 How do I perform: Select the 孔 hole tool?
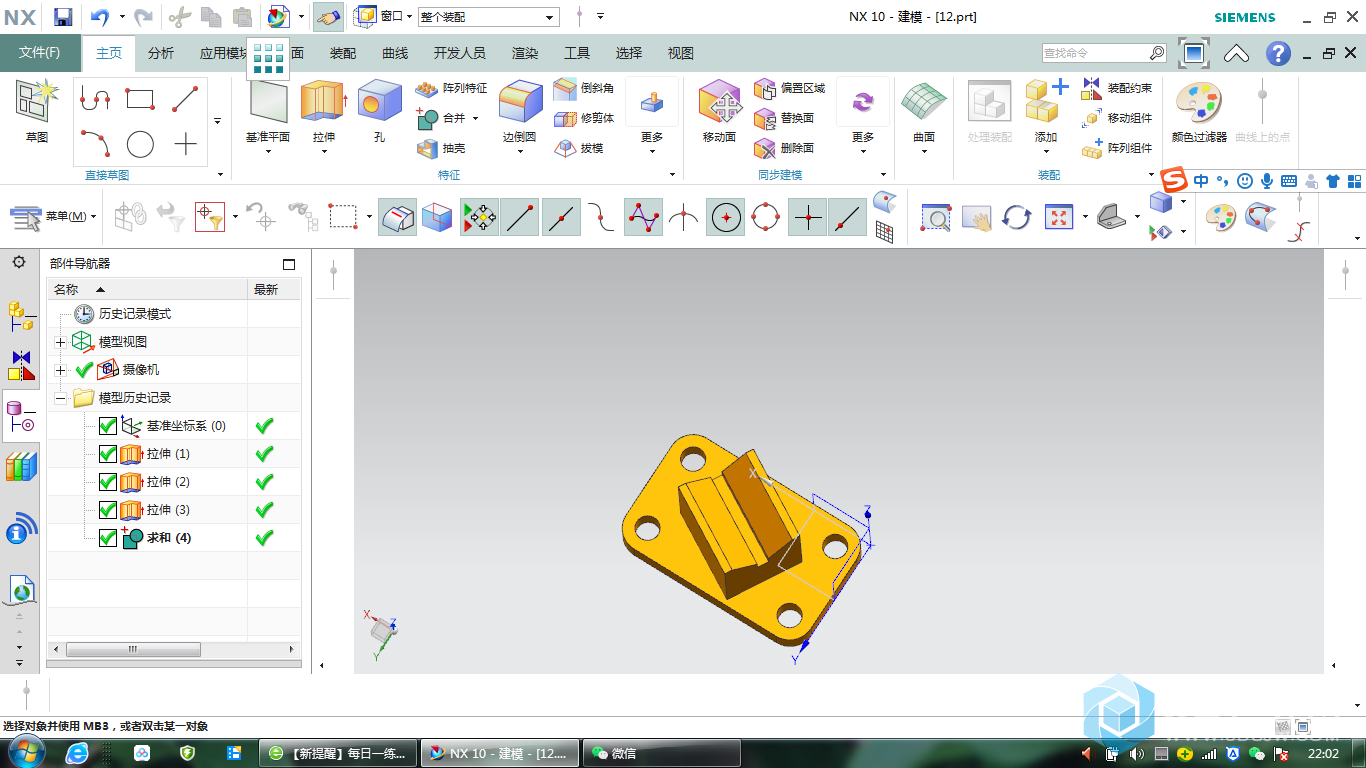[379, 112]
